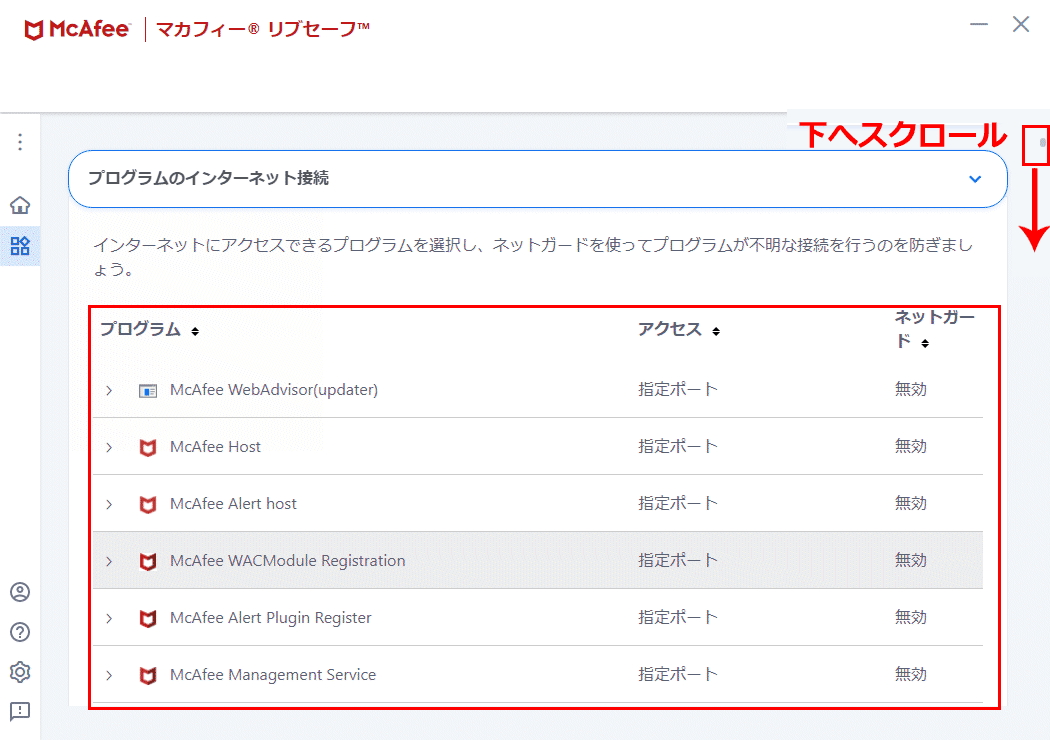The image size is (1050, 740).
Task: Click the ネットガード column header
Action: pyautogui.click(x=935, y=329)
